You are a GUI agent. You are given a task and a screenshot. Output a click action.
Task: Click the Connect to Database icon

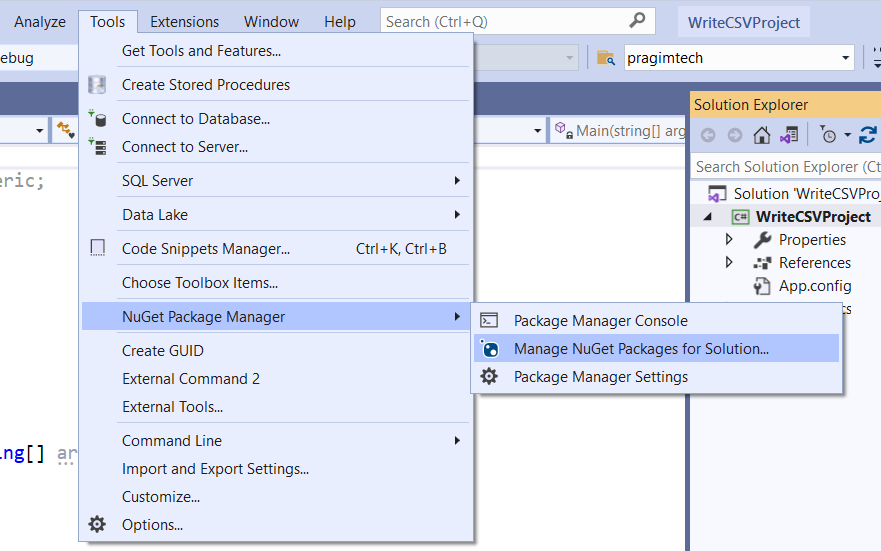pos(97,119)
